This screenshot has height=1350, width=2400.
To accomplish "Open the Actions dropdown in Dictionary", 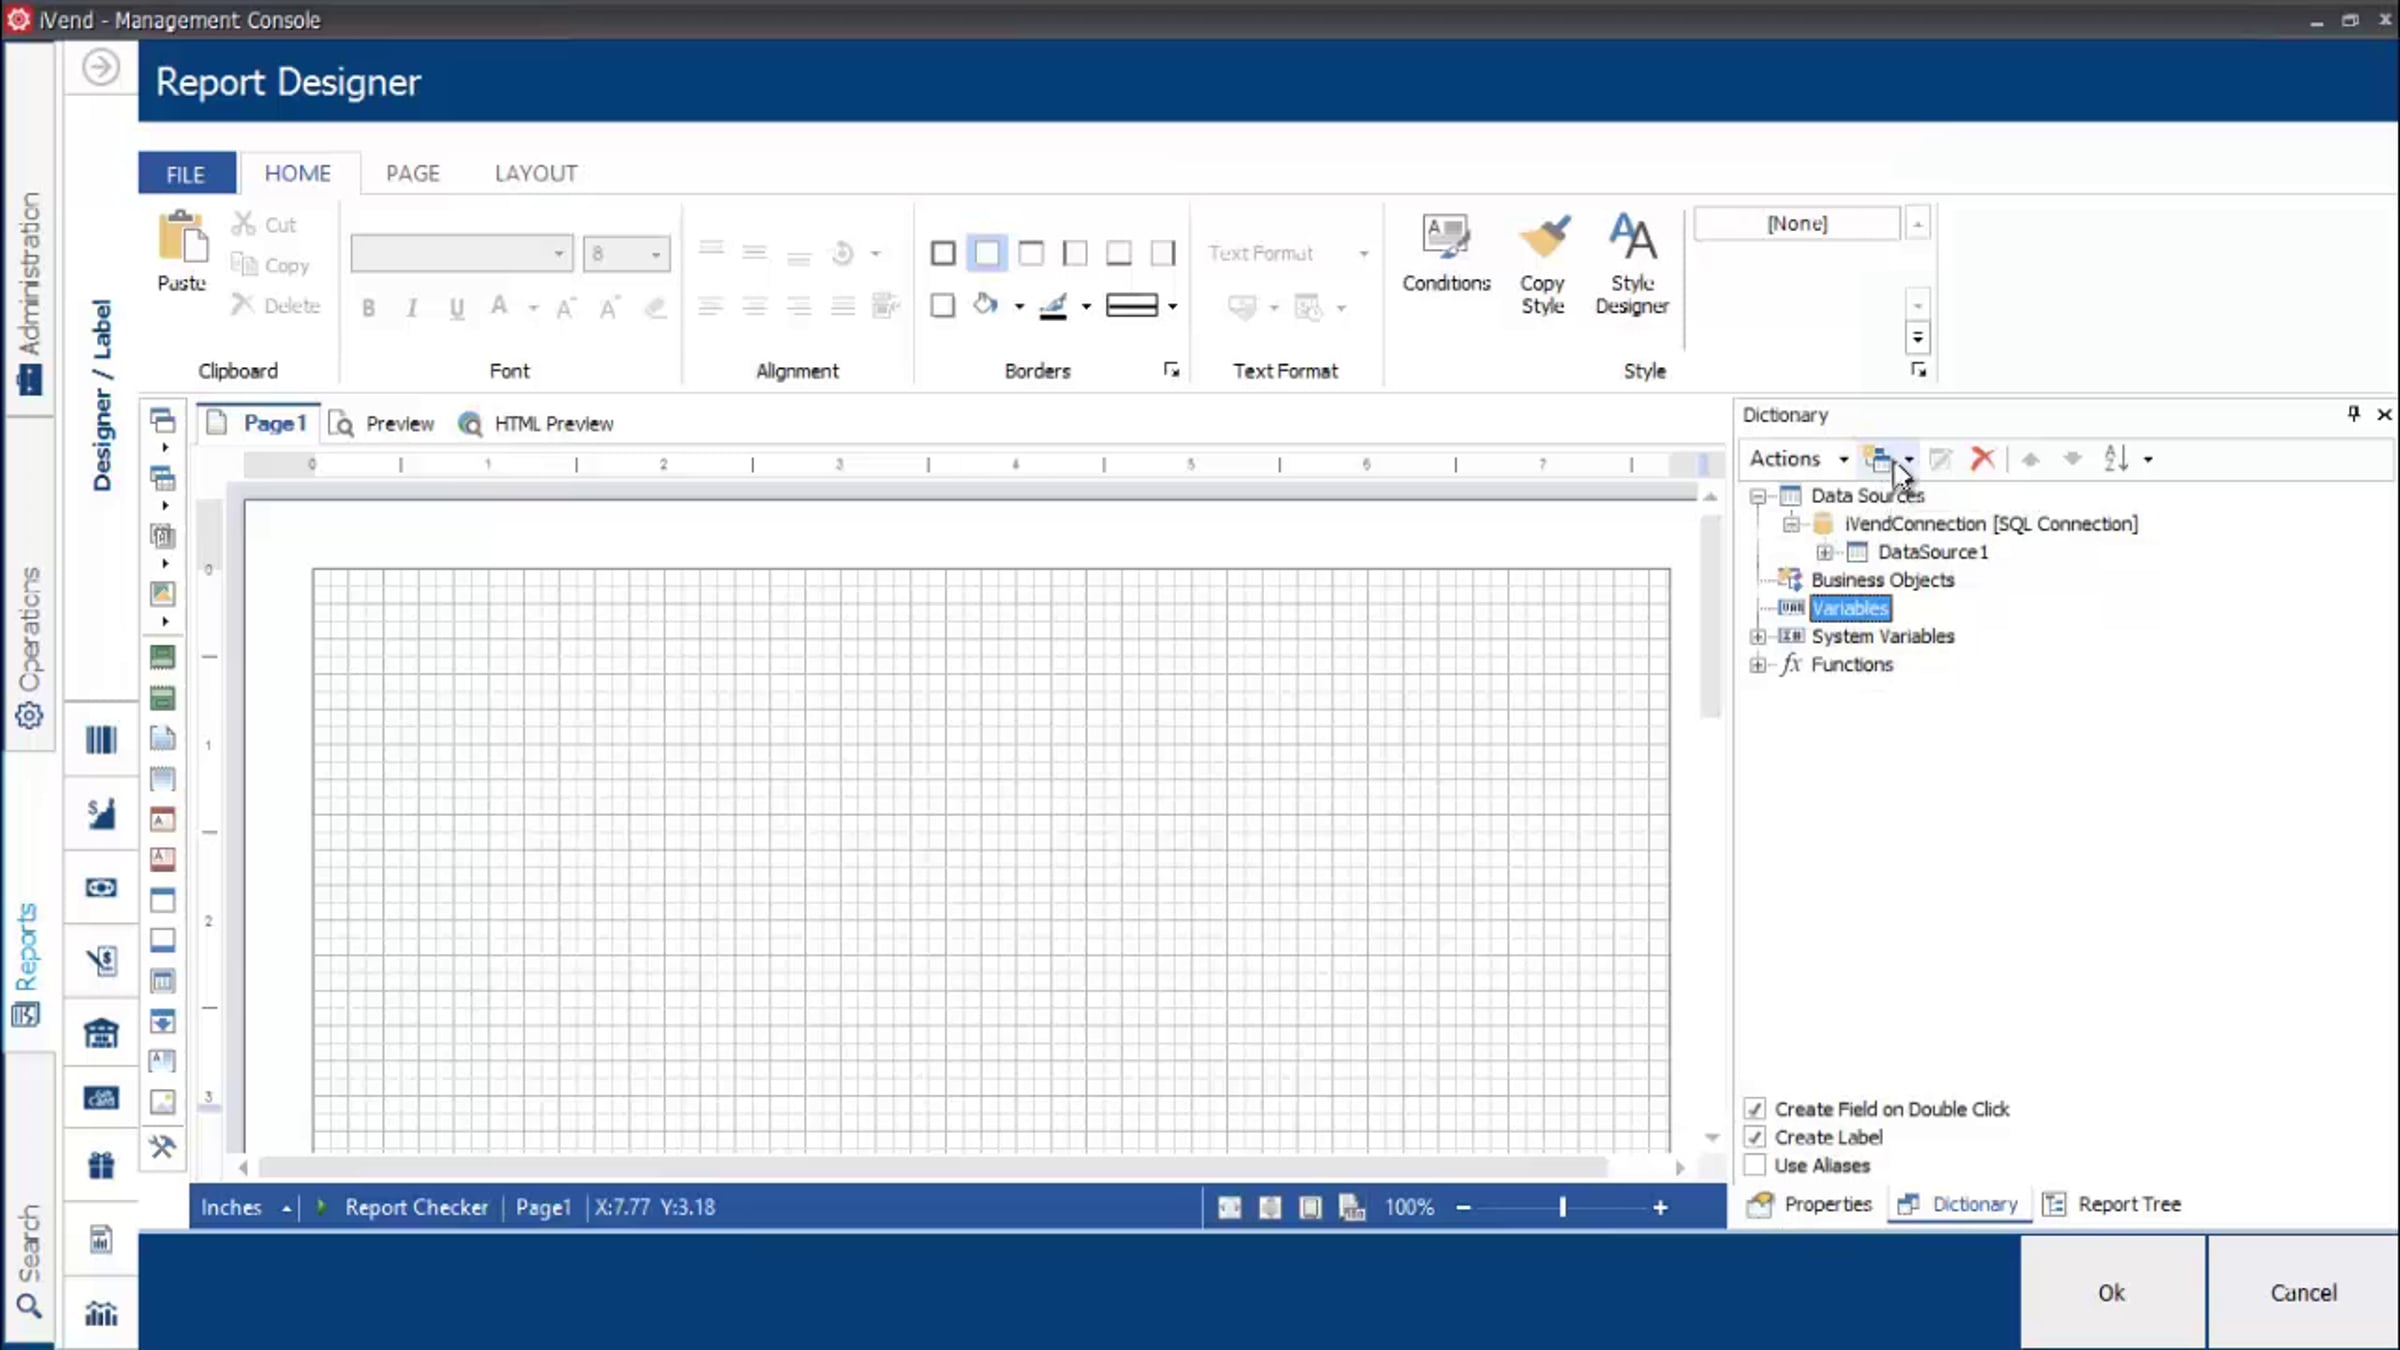I will pyautogui.click(x=1798, y=459).
